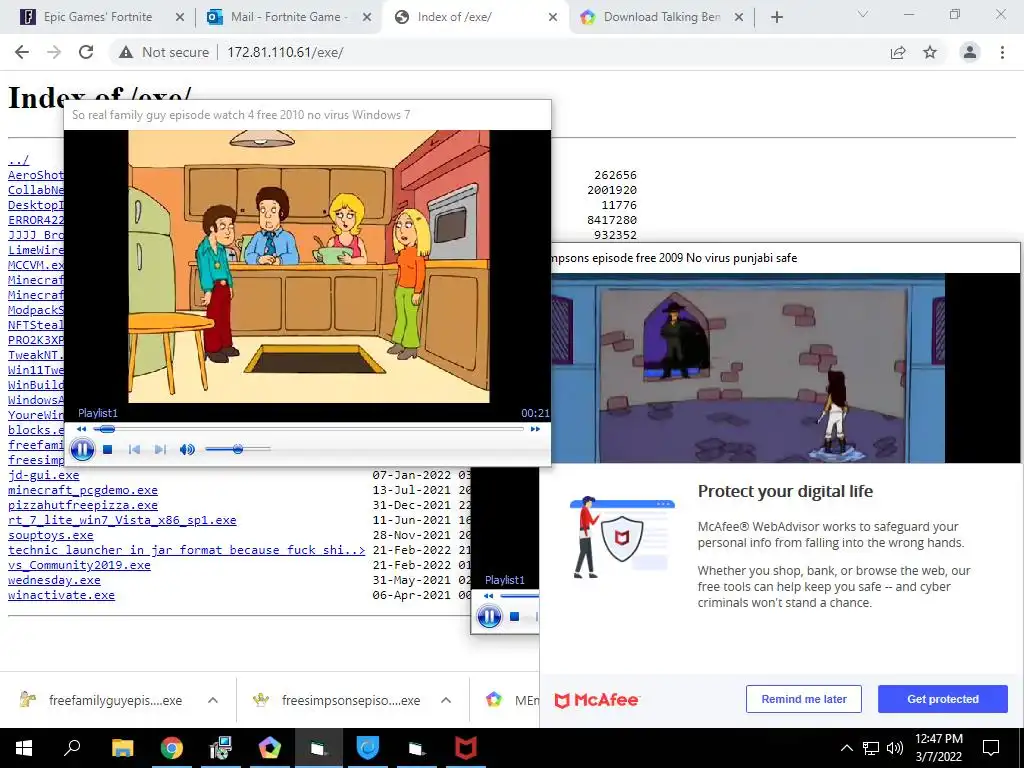Open the tab search chevron

click(863, 14)
